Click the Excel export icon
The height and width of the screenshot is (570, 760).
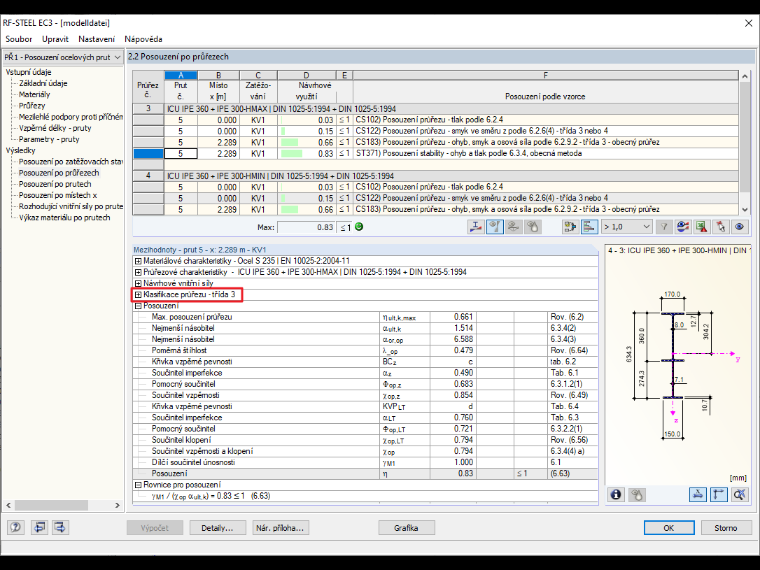click(702, 227)
